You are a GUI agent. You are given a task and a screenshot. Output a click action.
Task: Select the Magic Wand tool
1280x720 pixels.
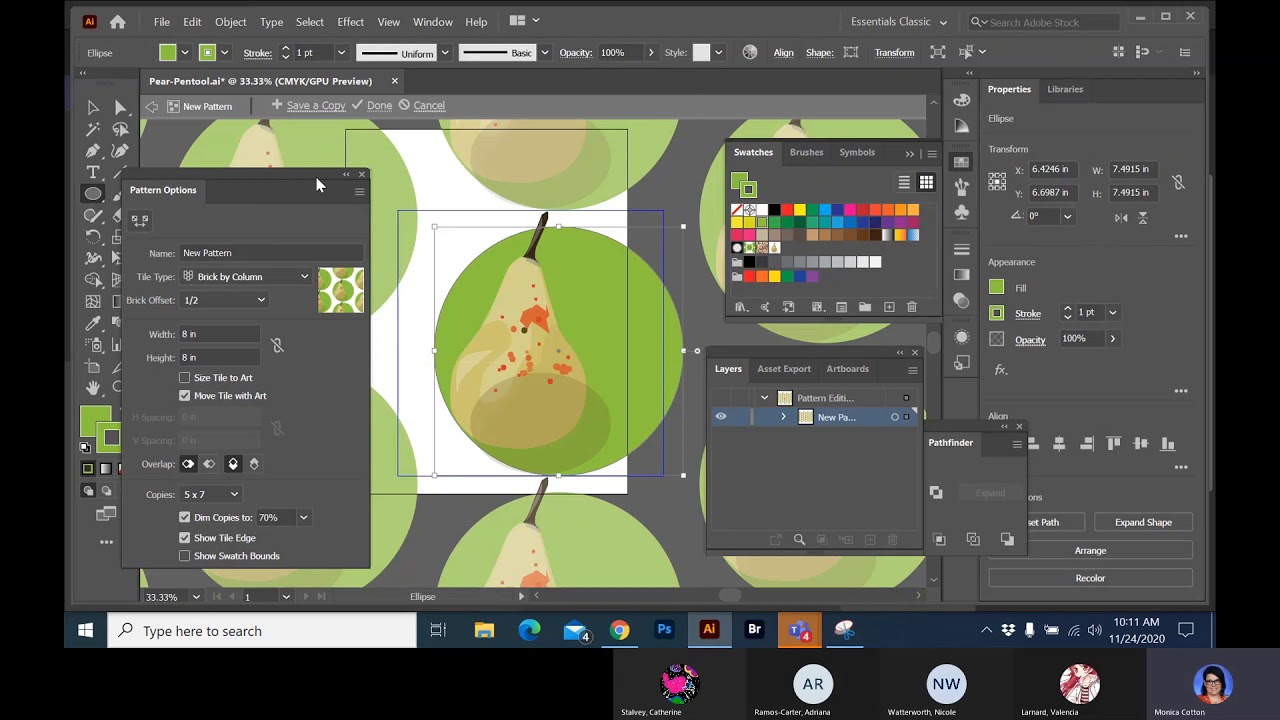pyautogui.click(x=93, y=129)
